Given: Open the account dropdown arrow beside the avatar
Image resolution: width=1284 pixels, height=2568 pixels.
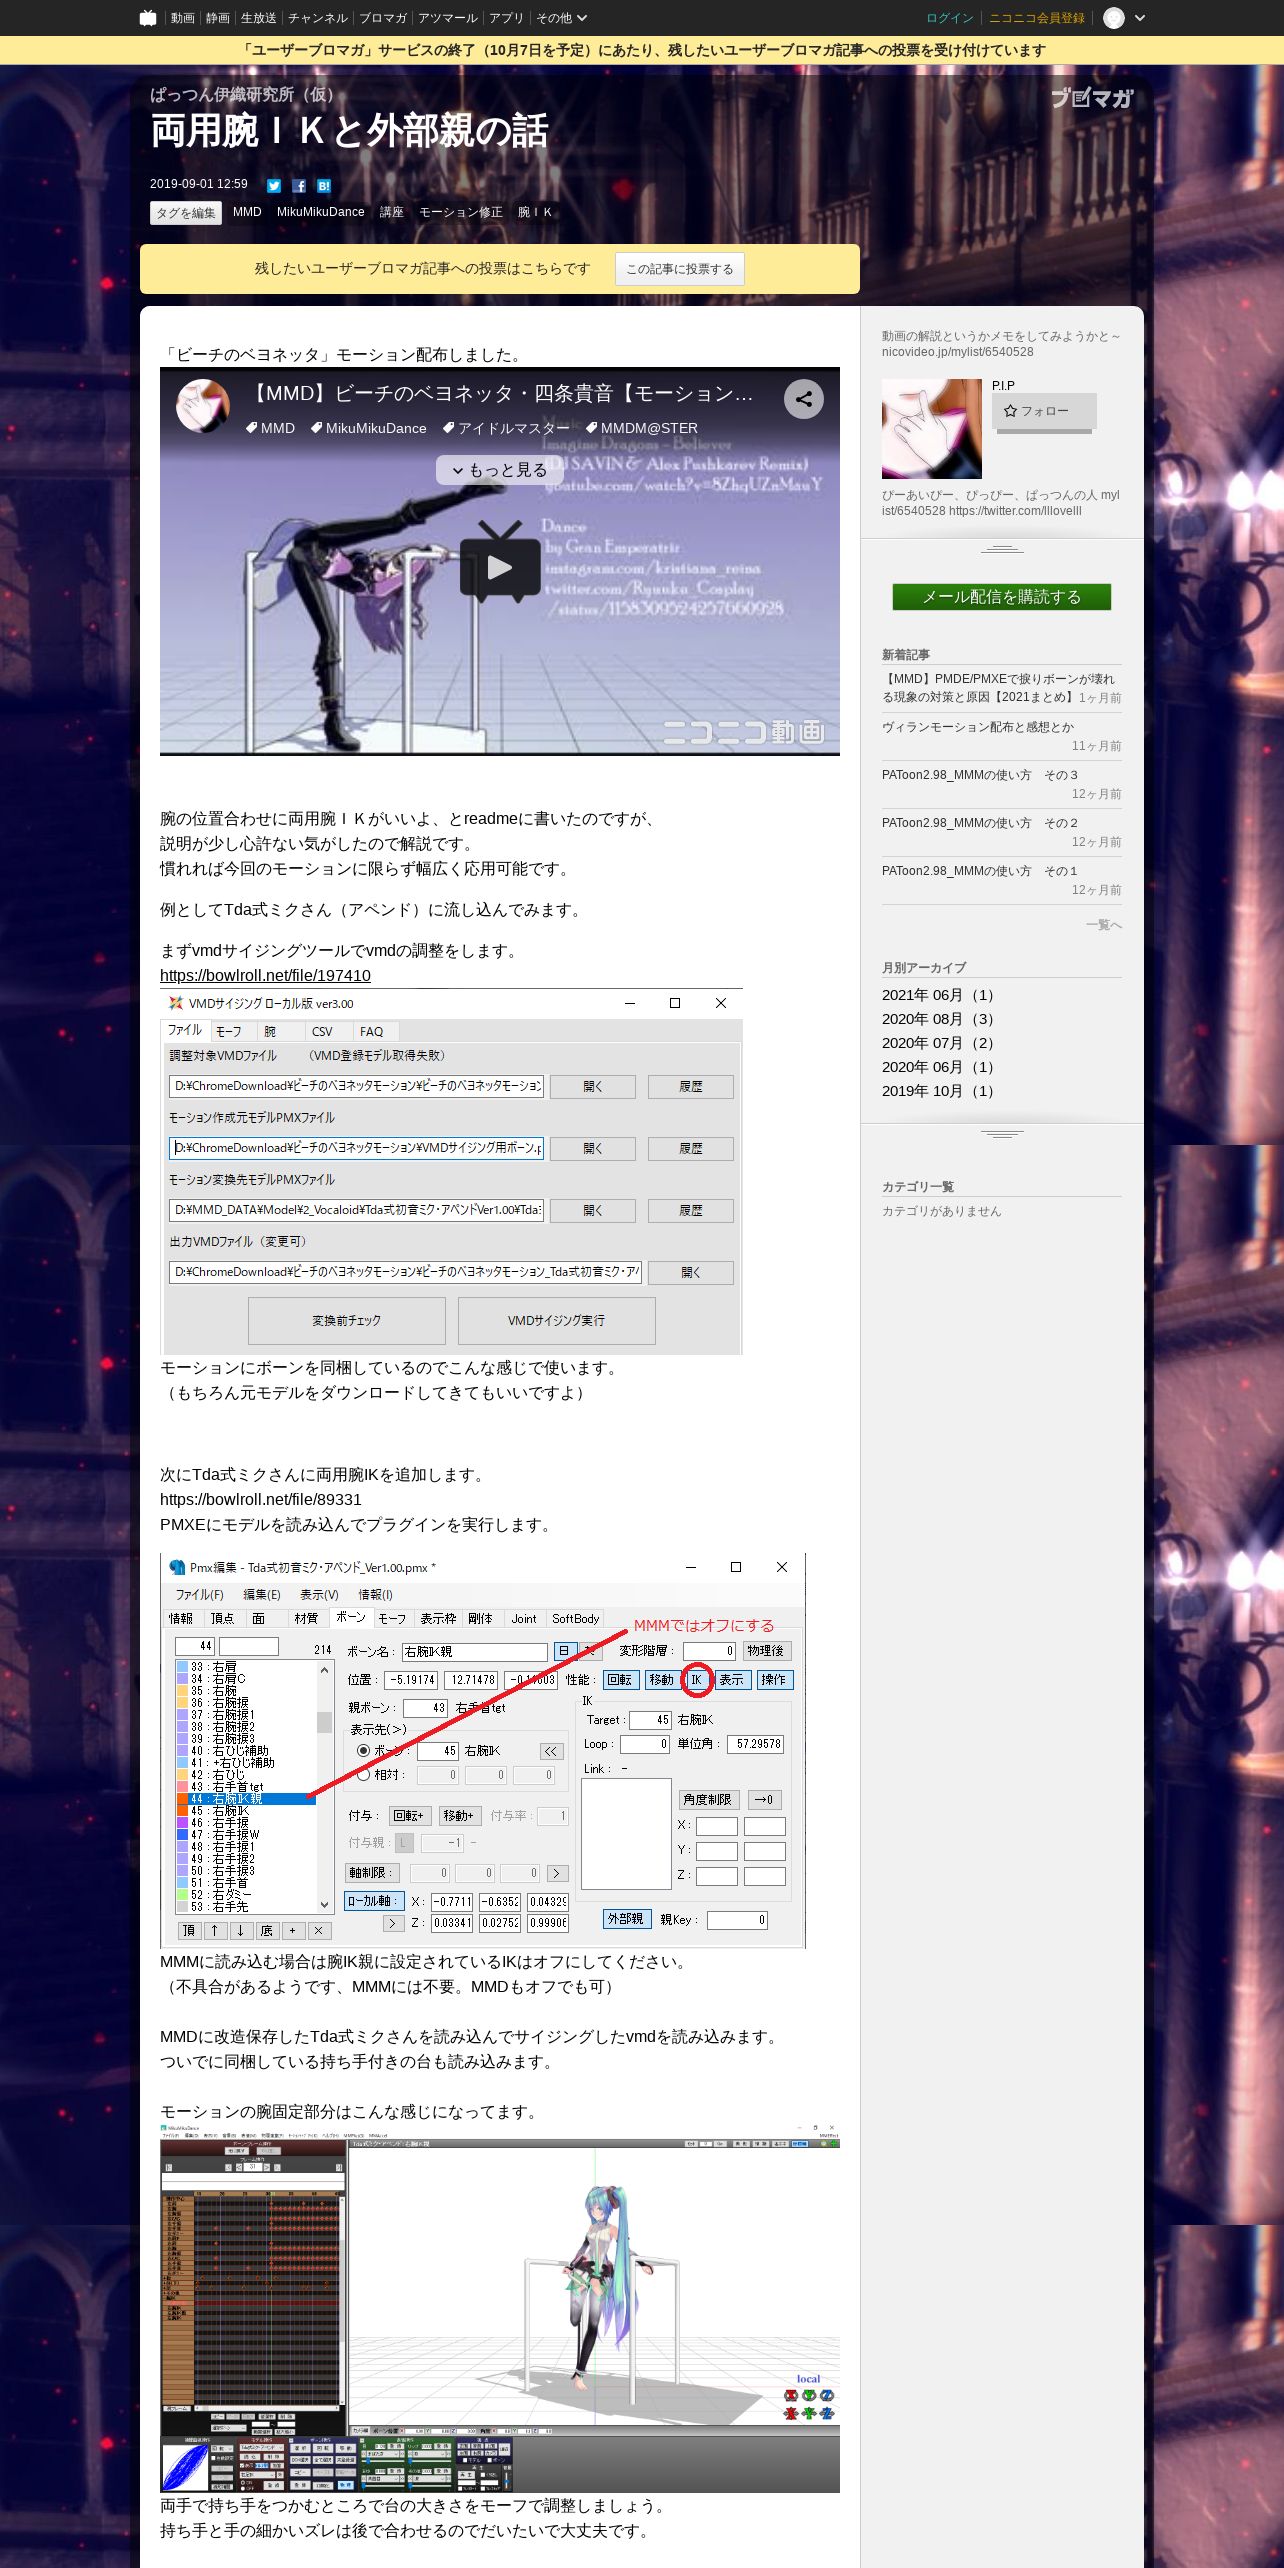Looking at the screenshot, I should point(1140,18).
